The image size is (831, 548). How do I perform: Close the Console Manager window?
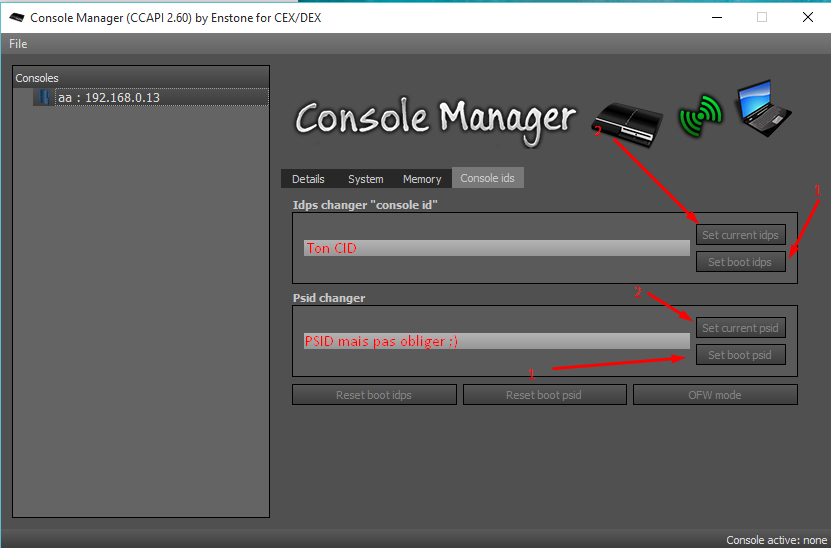click(x=808, y=17)
